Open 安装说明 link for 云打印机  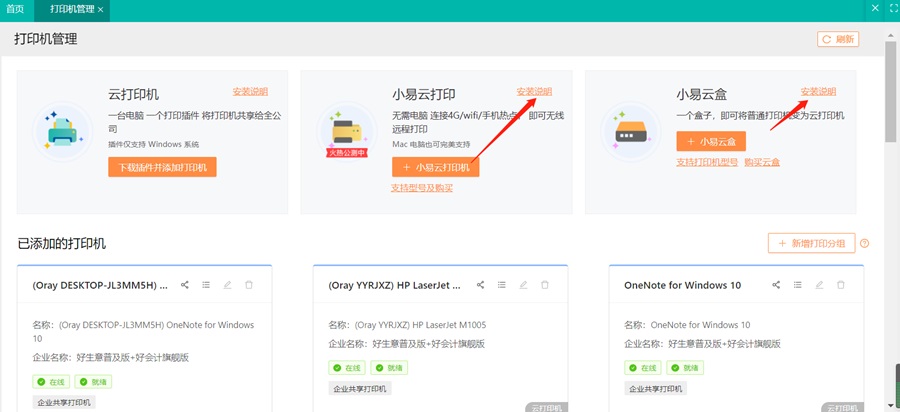click(250, 91)
